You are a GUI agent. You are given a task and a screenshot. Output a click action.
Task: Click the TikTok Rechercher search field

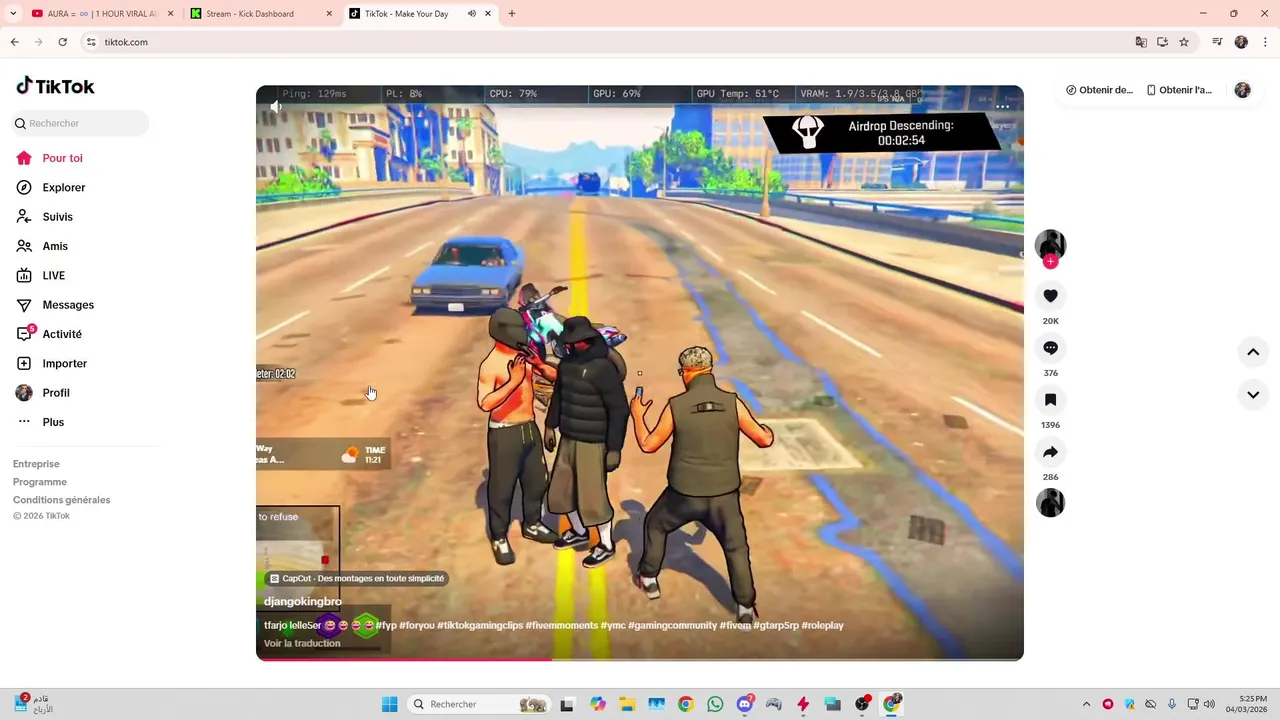tap(80, 123)
